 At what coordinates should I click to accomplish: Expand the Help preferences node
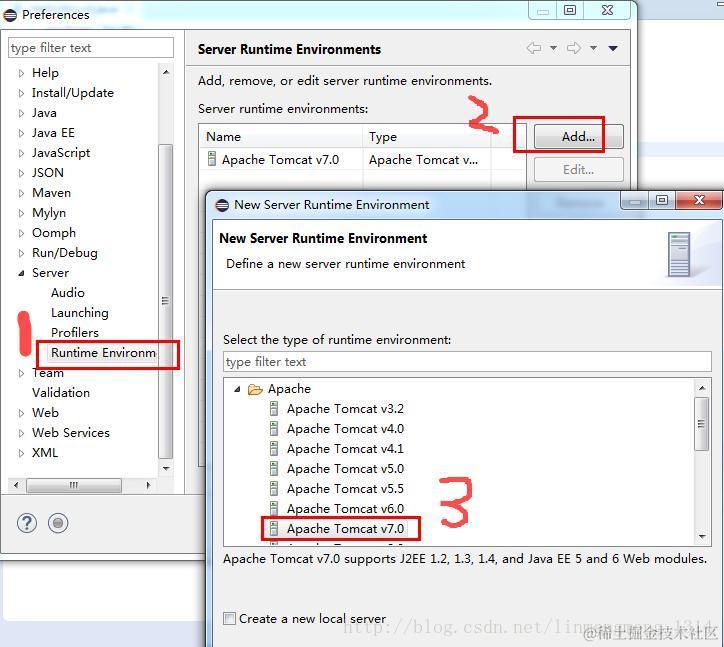(21, 73)
